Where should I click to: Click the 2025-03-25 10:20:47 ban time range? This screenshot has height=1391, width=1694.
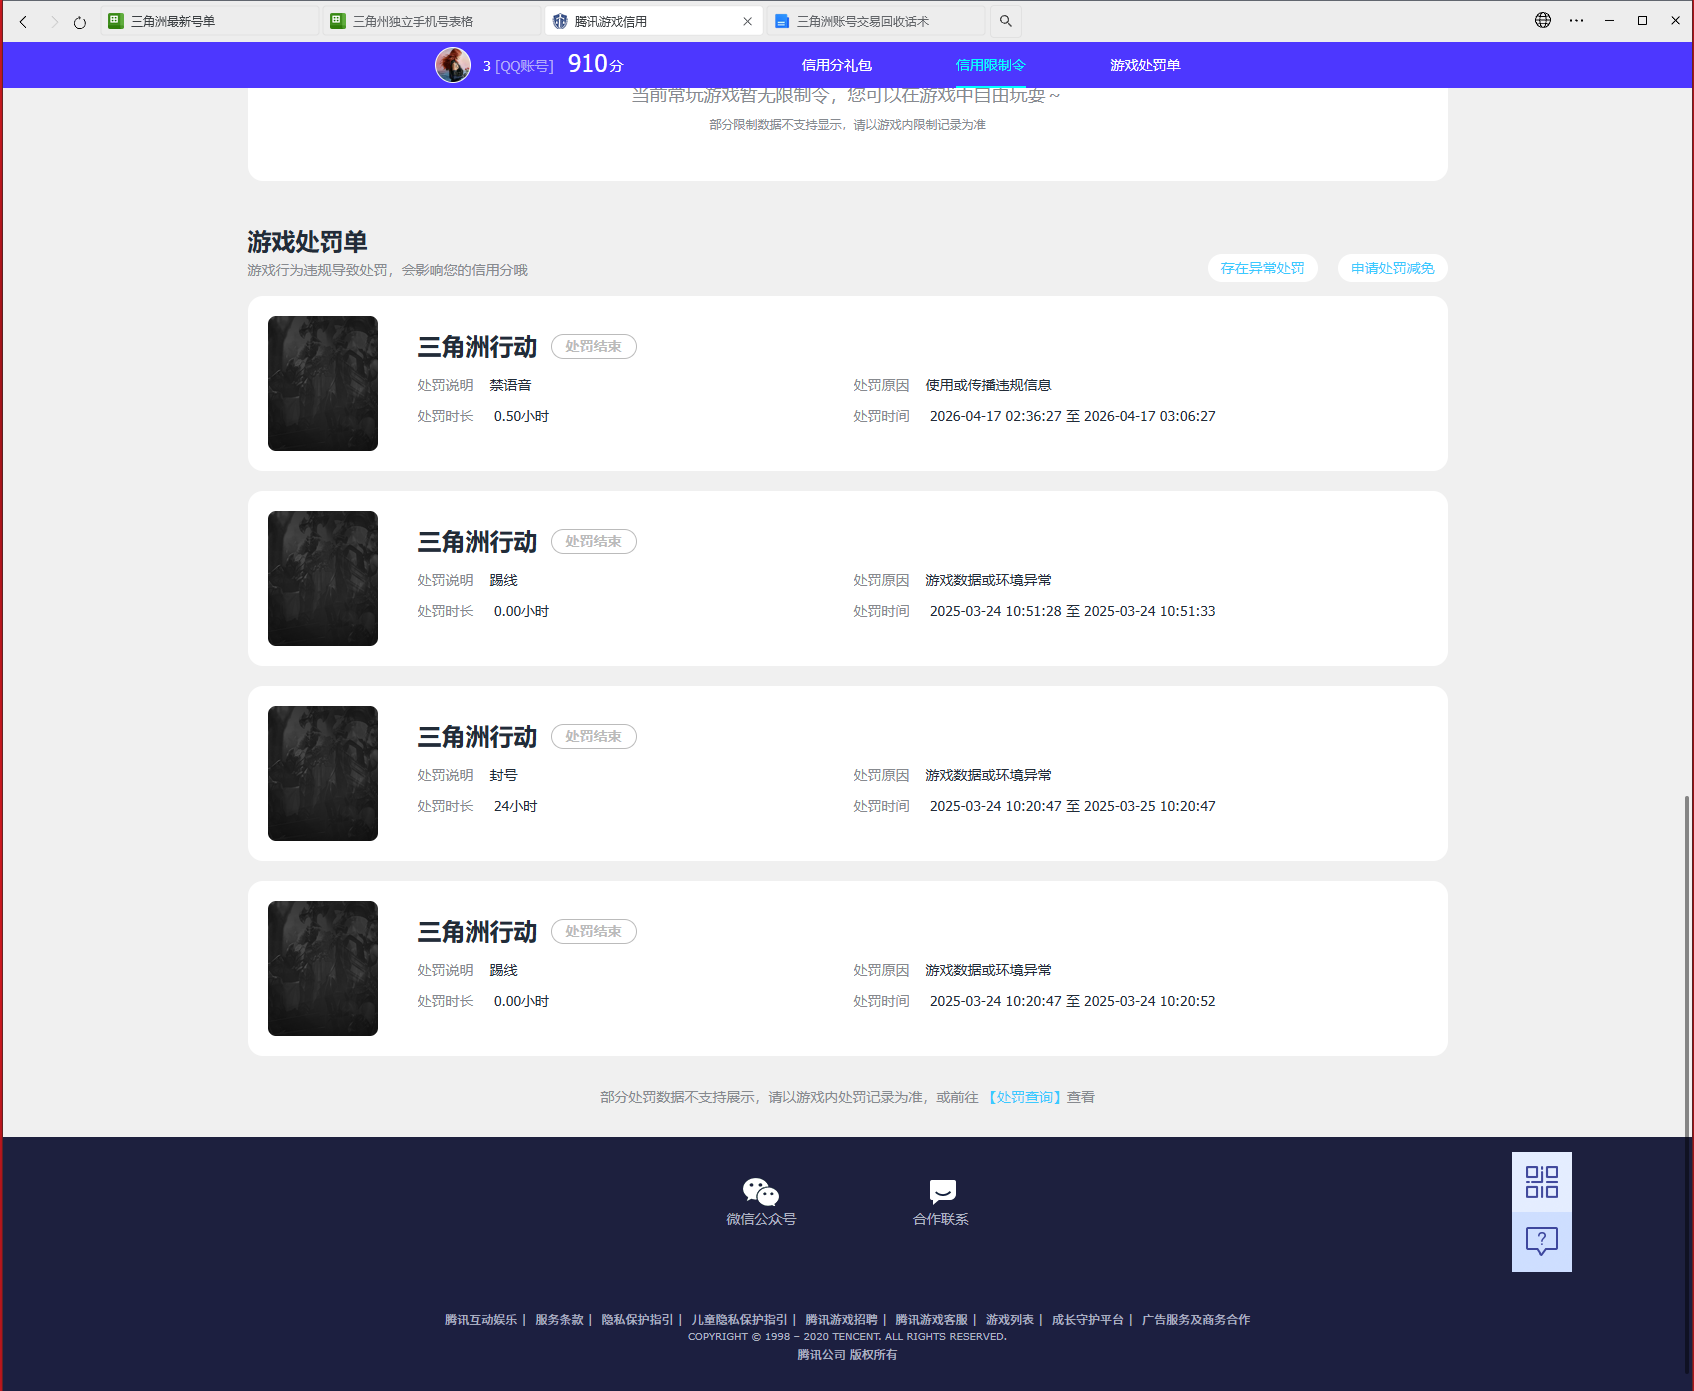point(1072,806)
